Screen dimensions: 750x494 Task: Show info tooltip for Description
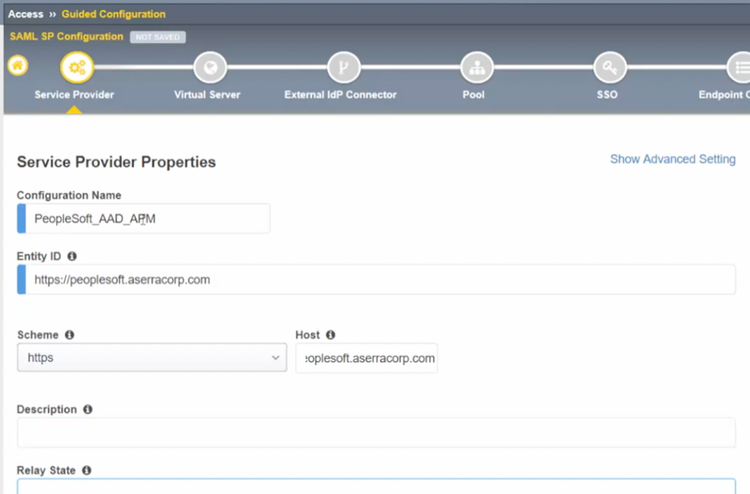88,409
